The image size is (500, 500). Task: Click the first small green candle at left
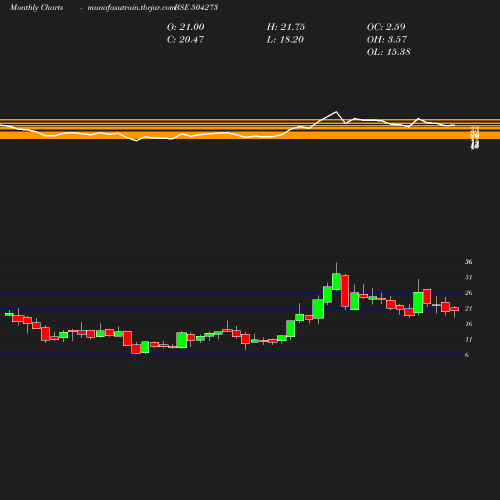[x=9, y=314]
